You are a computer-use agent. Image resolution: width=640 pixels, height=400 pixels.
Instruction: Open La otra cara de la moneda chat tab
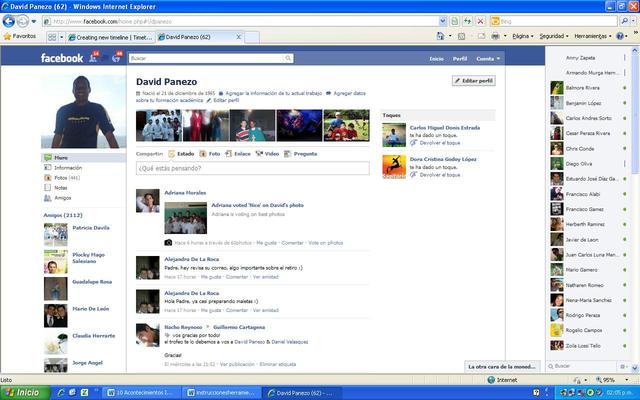tap(502, 367)
